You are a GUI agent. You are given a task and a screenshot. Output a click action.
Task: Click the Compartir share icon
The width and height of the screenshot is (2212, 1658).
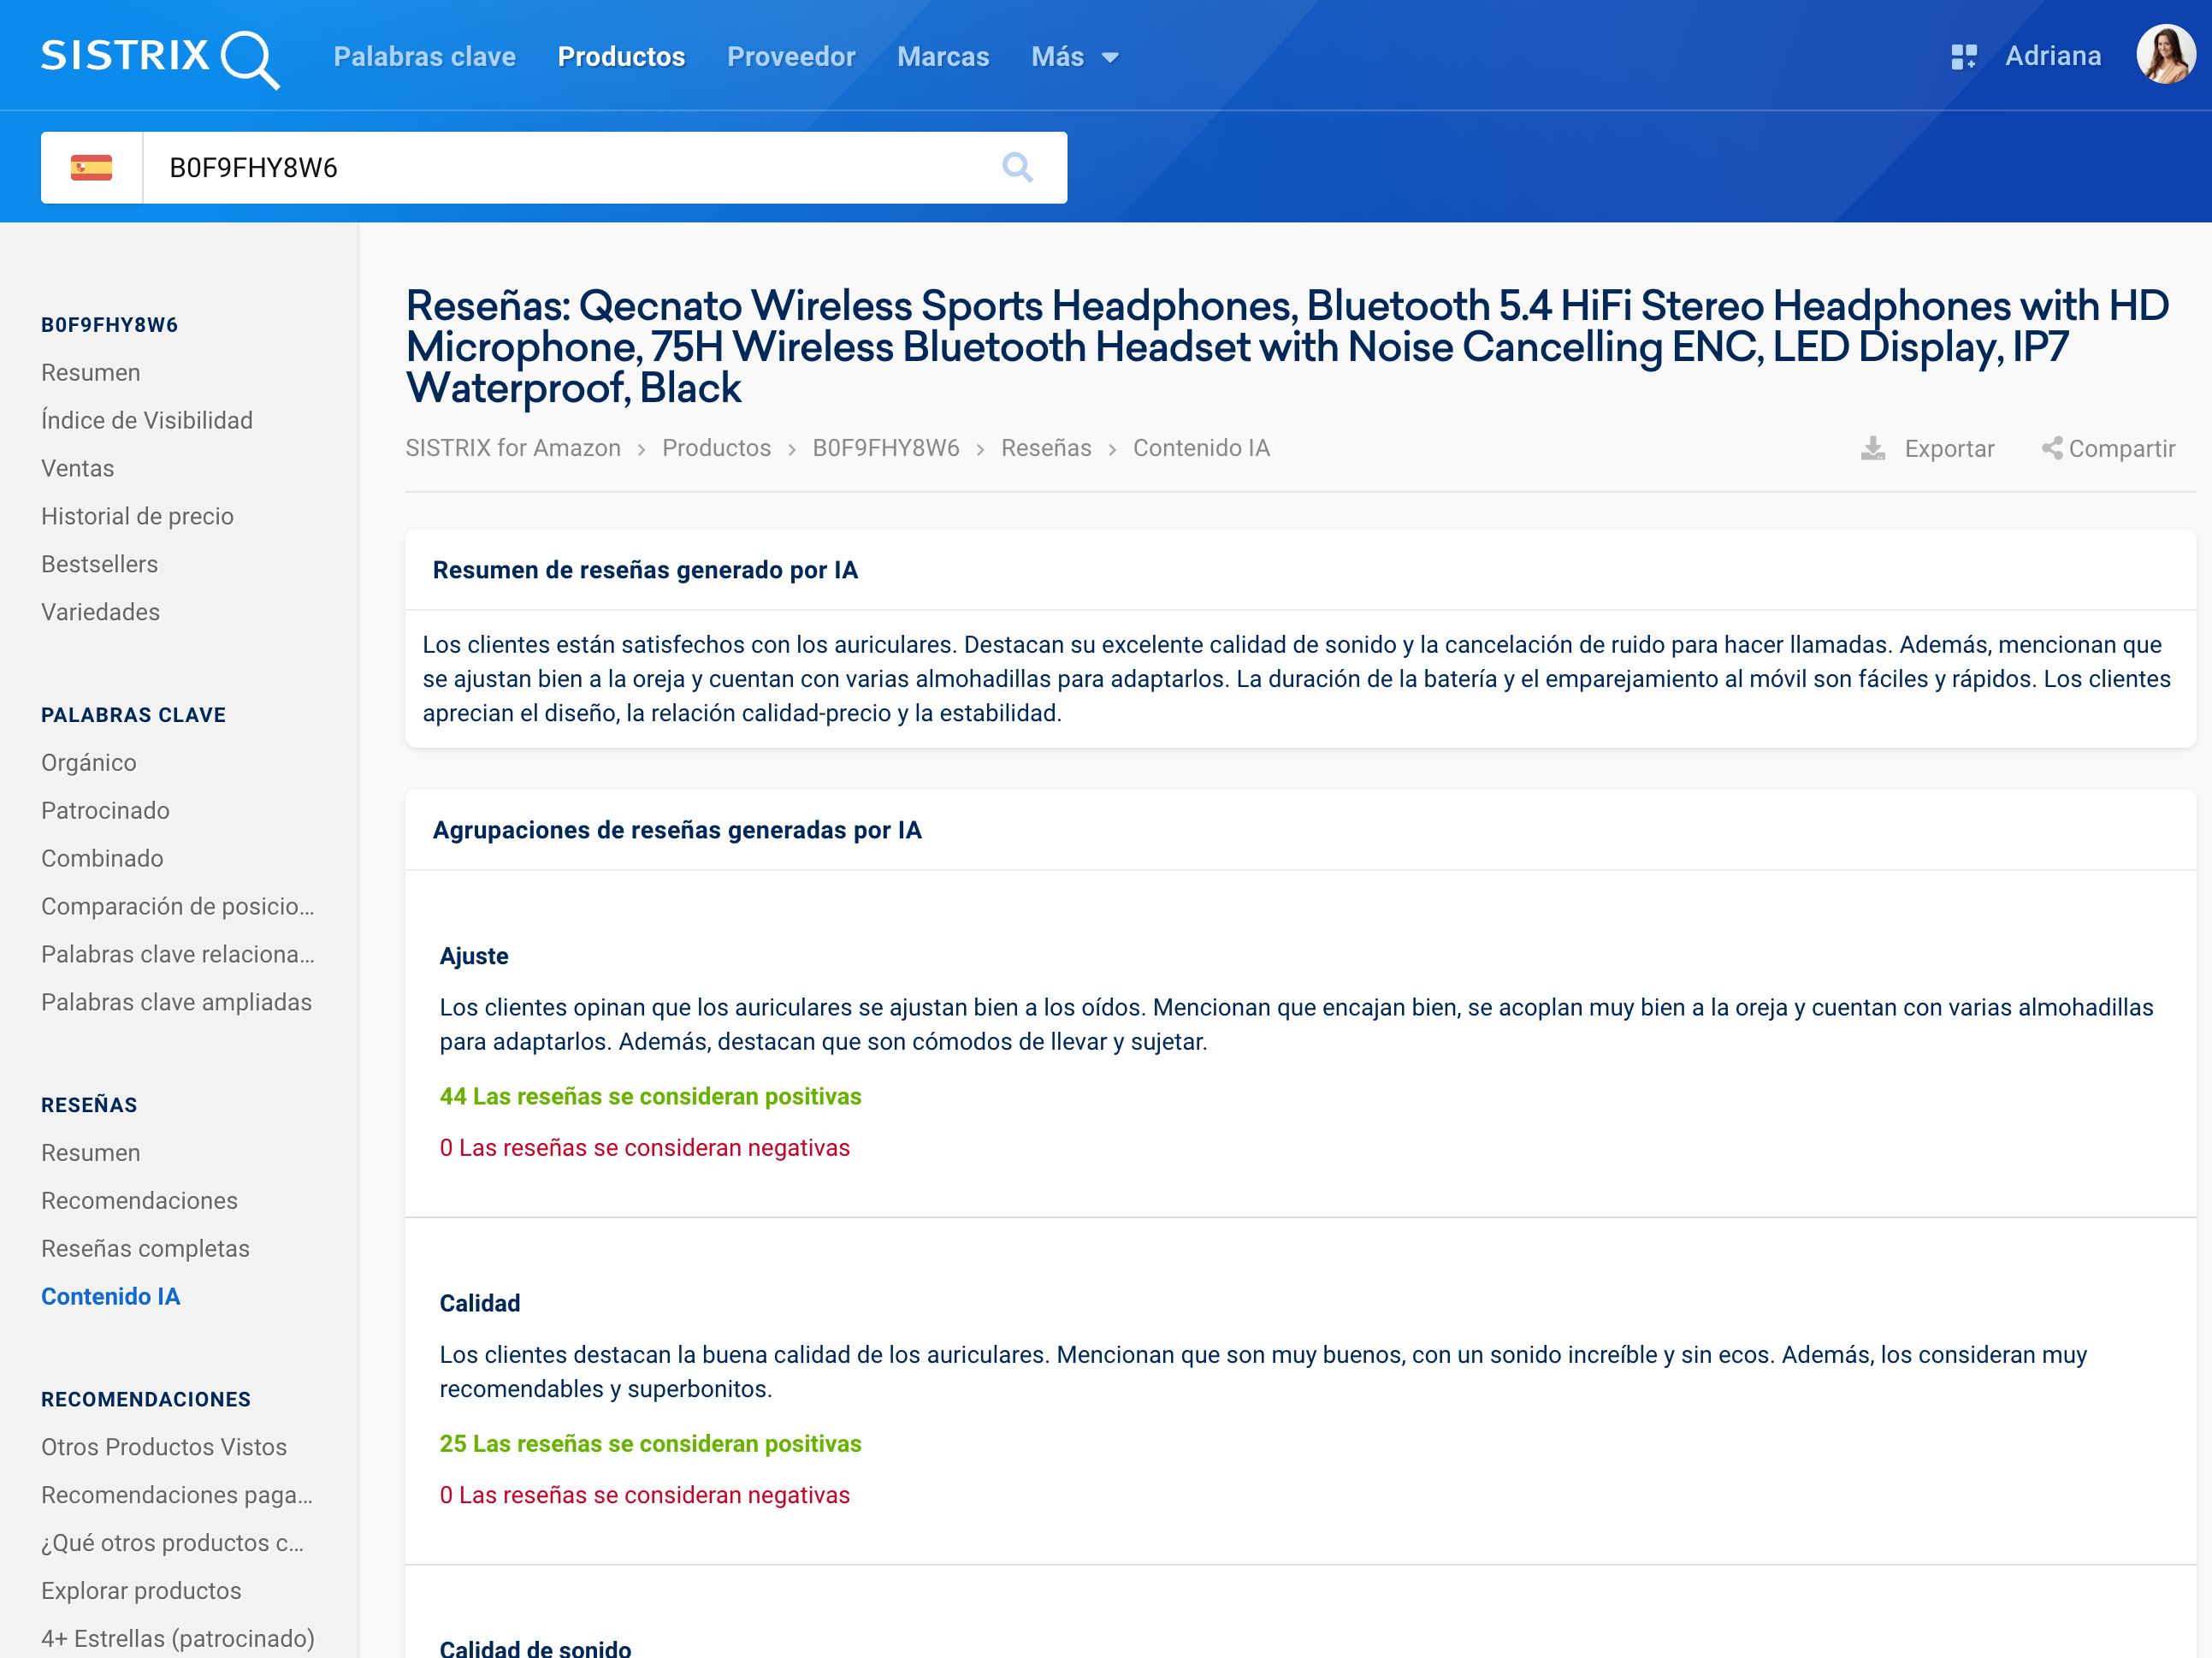click(2051, 448)
